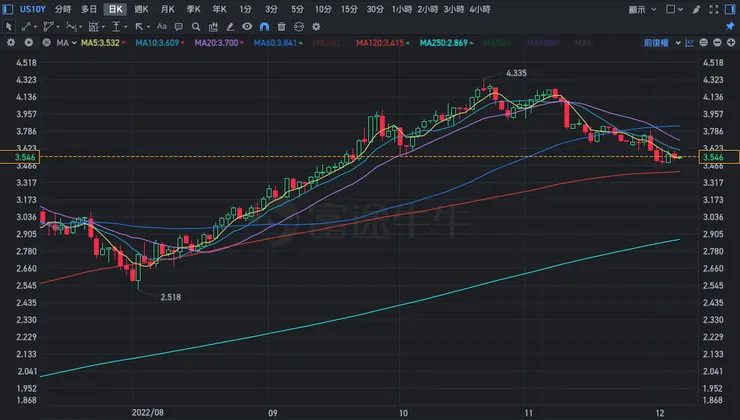This screenshot has width=740, height=420.
Task: Select the cursor pointer tool
Action: 8,27
